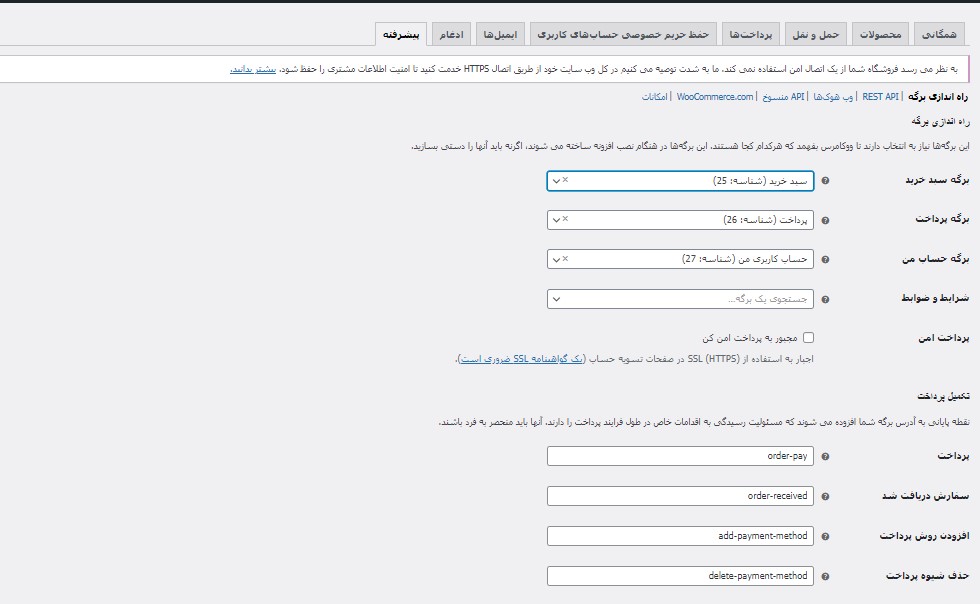Switch to the محصولات tab
980x604 pixels.
(x=880, y=34)
